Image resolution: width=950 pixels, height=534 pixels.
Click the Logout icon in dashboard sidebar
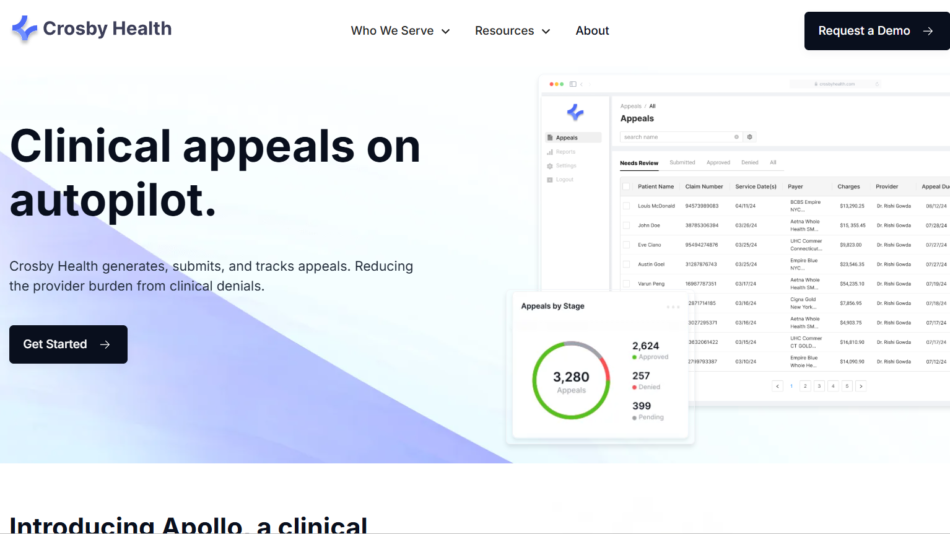click(x=550, y=179)
